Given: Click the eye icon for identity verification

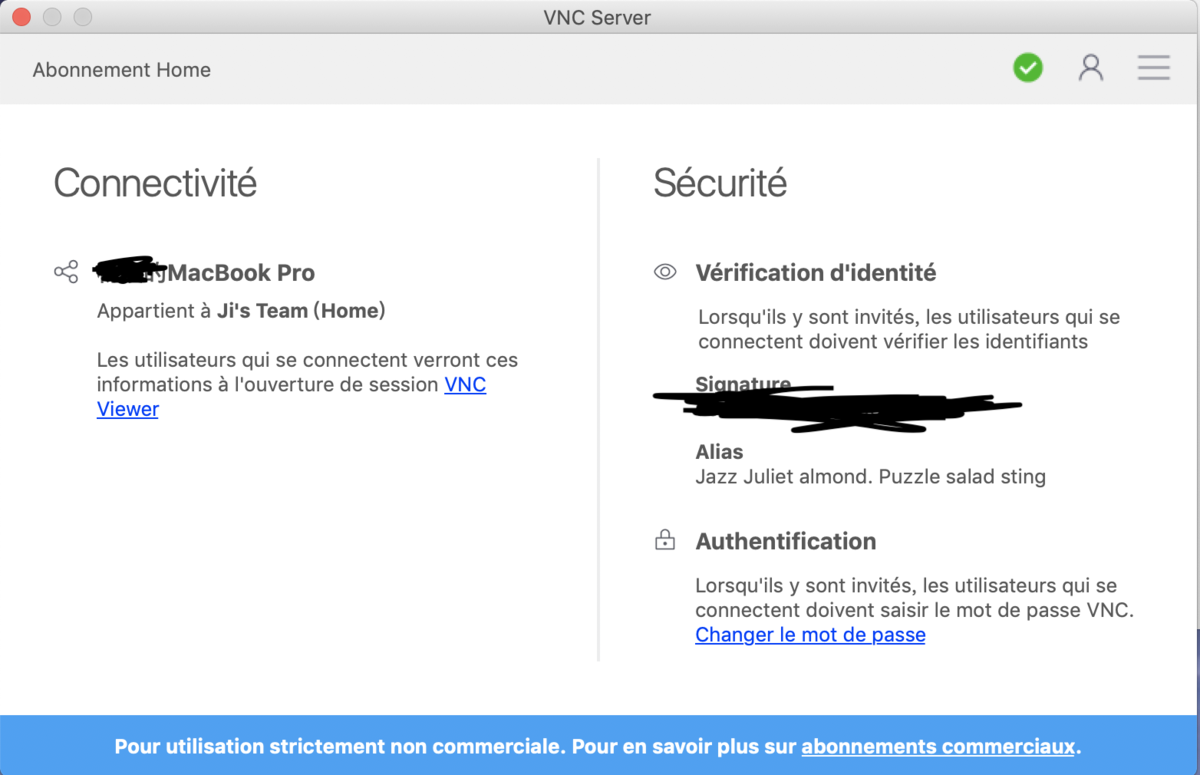Looking at the screenshot, I should click(x=665, y=272).
